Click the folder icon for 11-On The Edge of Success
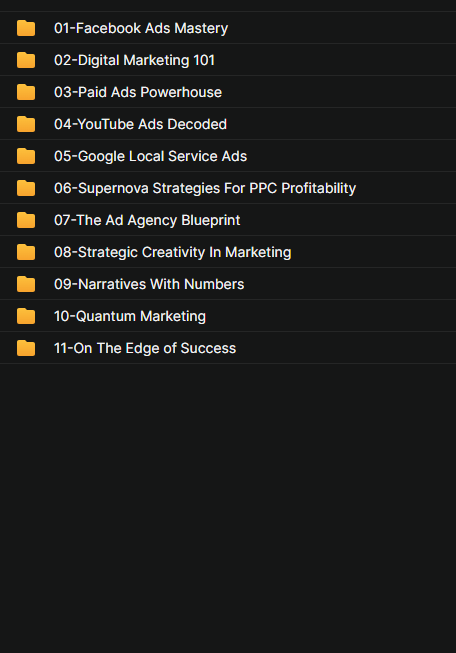Image resolution: width=456 pixels, height=653 pixels. pos(26,348)
